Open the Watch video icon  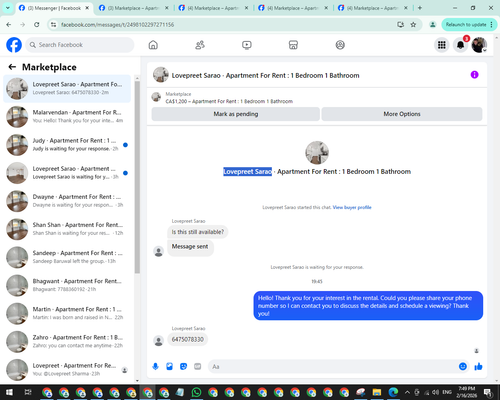point(247,45)
